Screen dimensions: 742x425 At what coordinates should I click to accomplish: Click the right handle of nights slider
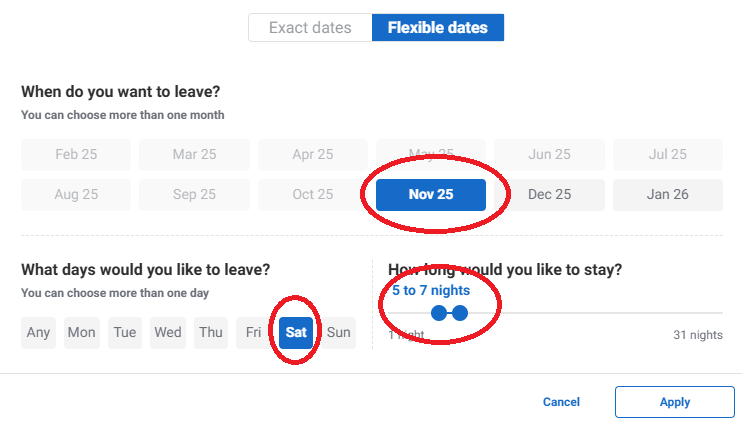[x=460, y=313]
